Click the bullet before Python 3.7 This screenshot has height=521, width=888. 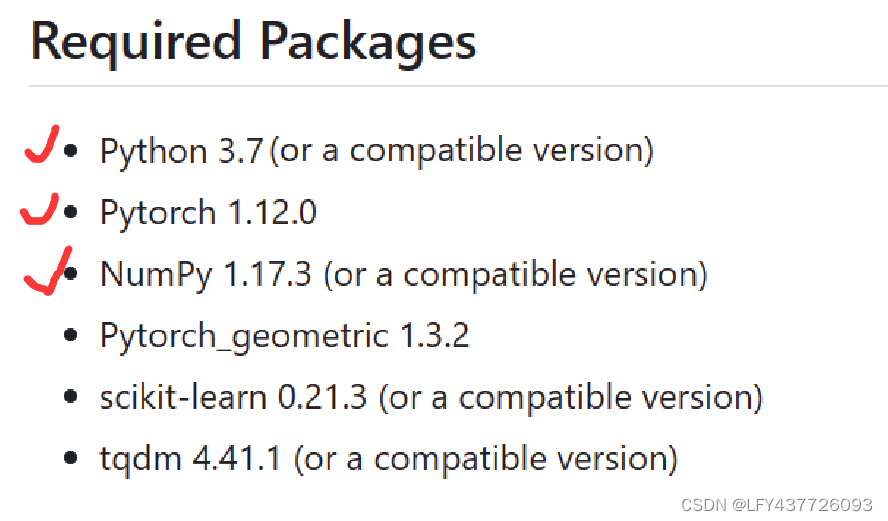click(x=70, y=151)
